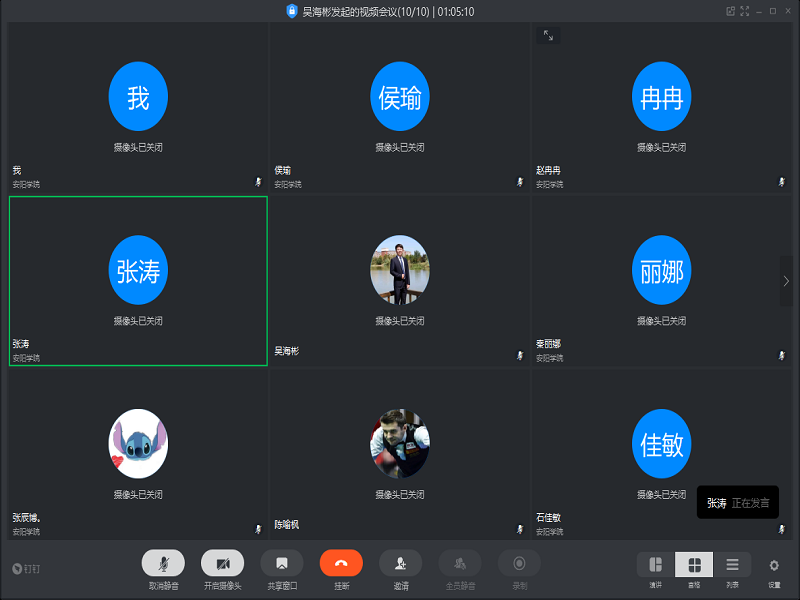The image size is (800, 600).
Task: Invite more participants to the meeting
Action: click(400, 564)
